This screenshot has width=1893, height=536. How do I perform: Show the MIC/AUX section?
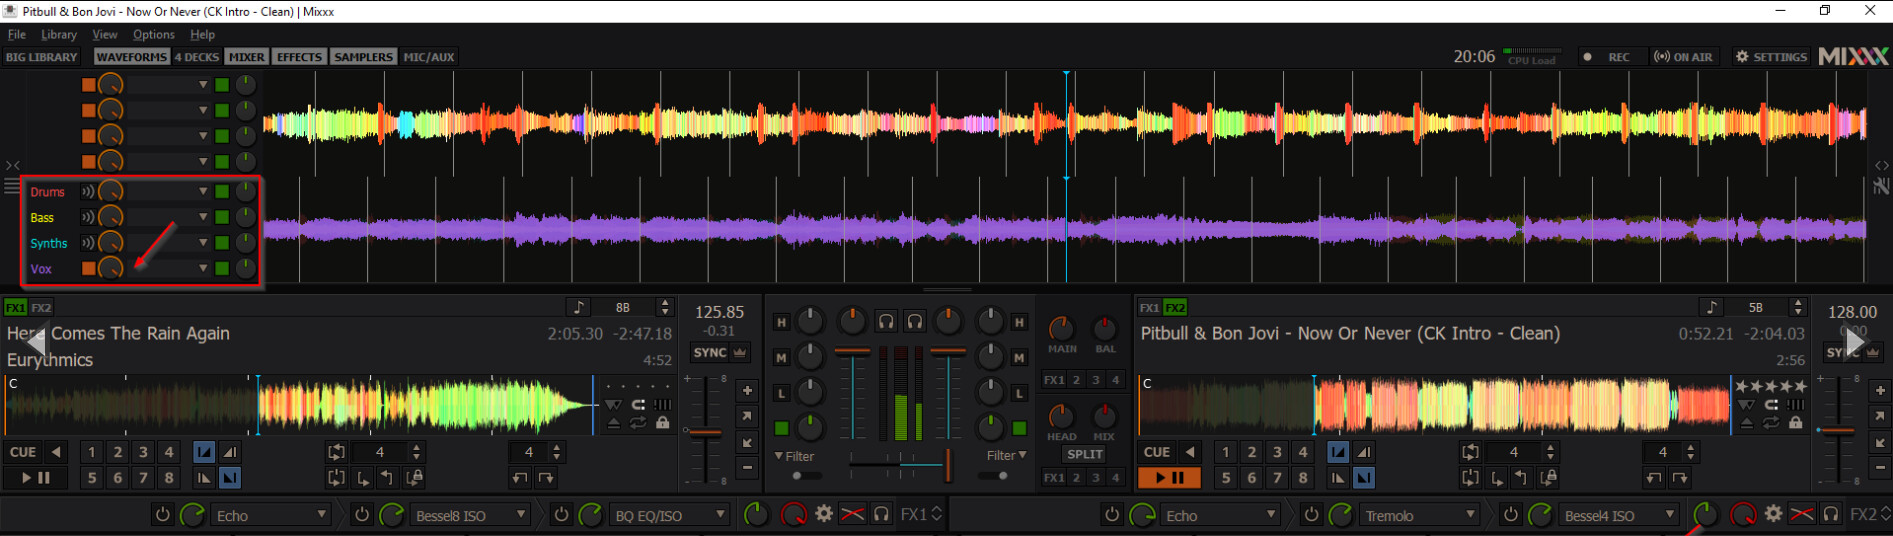point(429,57)
